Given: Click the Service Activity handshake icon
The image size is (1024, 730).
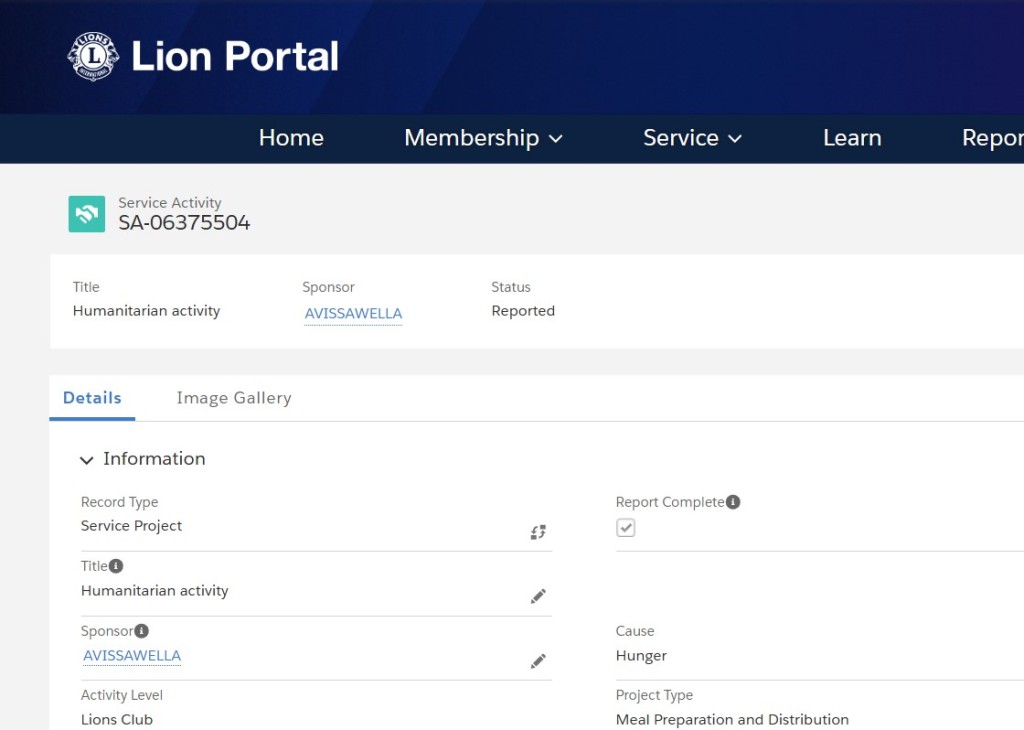Looking at the screenshot, I should coord(87,214).
